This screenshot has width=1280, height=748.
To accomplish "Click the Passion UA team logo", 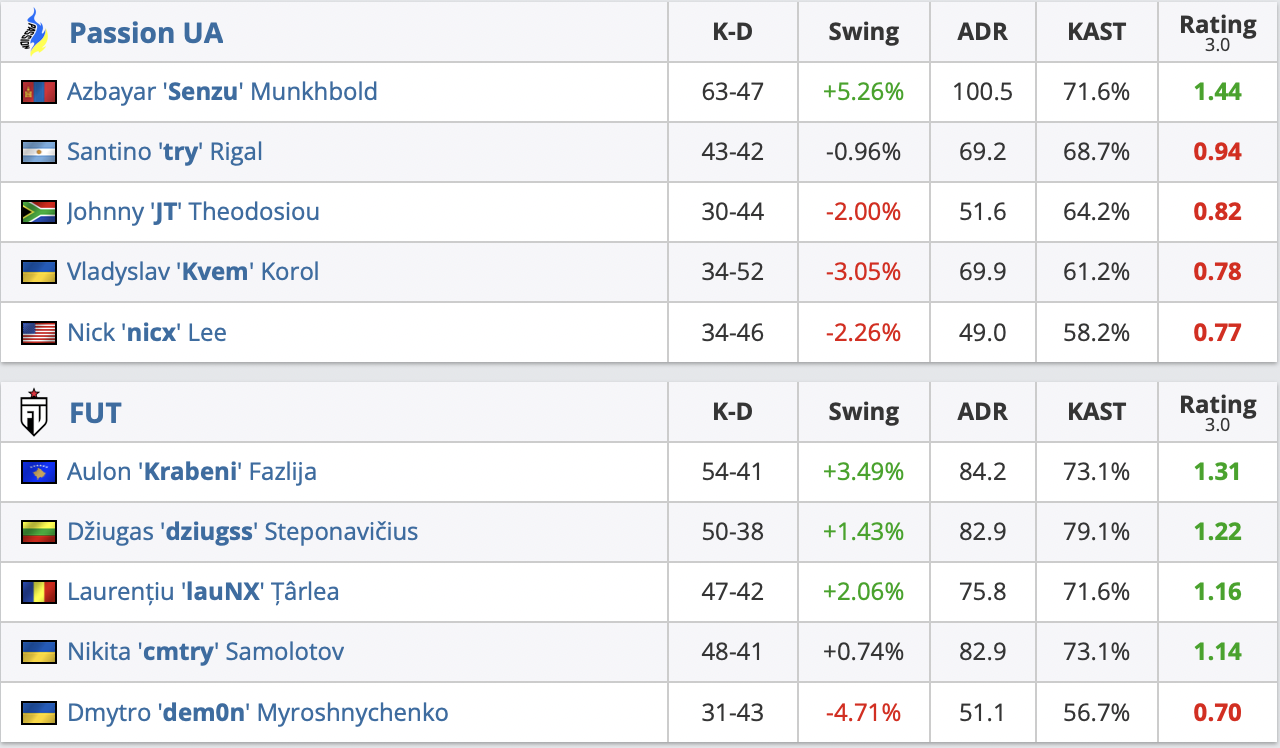I will [35, 32].
